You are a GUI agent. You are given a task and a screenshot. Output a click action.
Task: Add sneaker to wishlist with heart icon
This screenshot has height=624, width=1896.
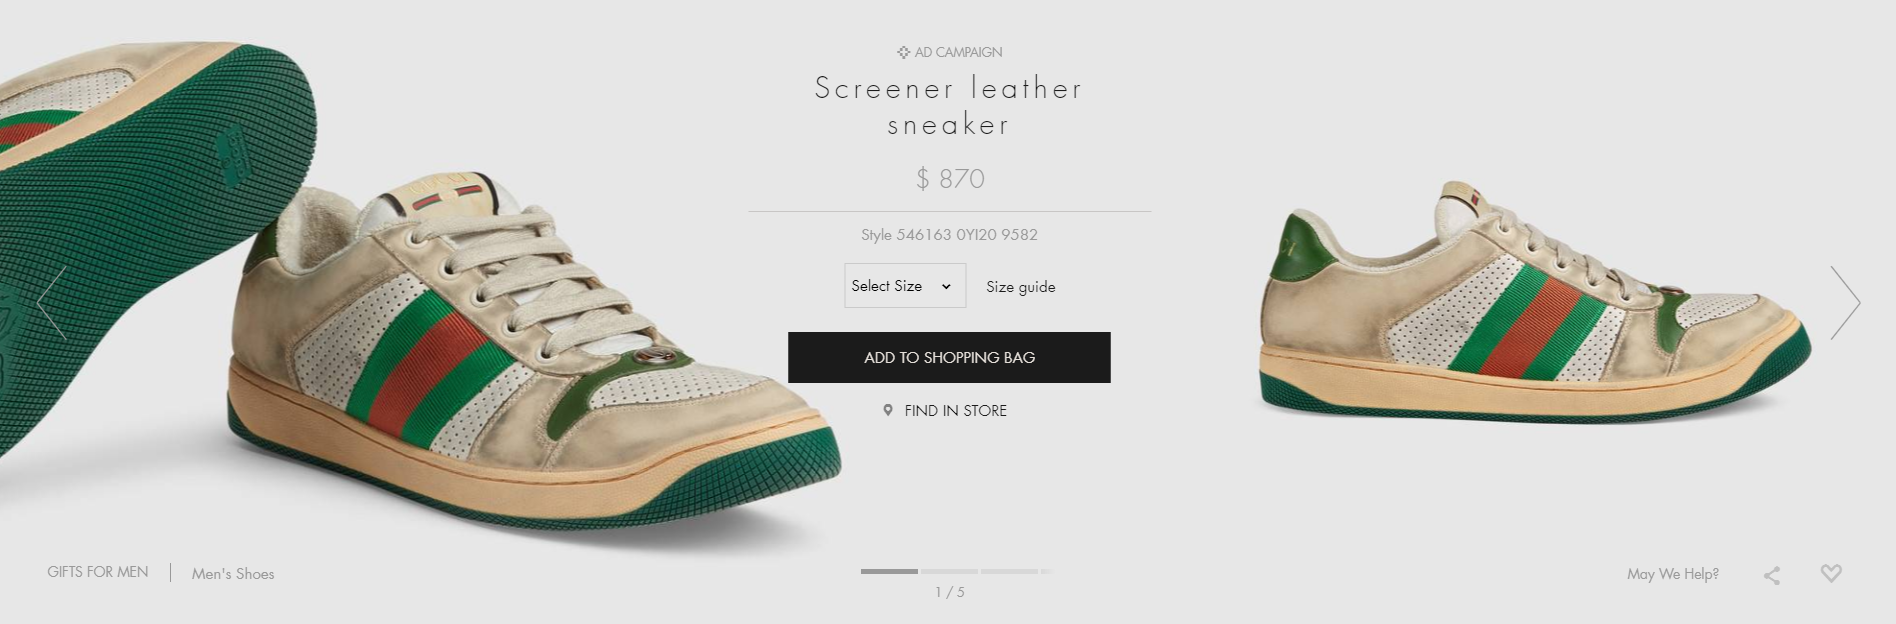tap(1831, 573)
